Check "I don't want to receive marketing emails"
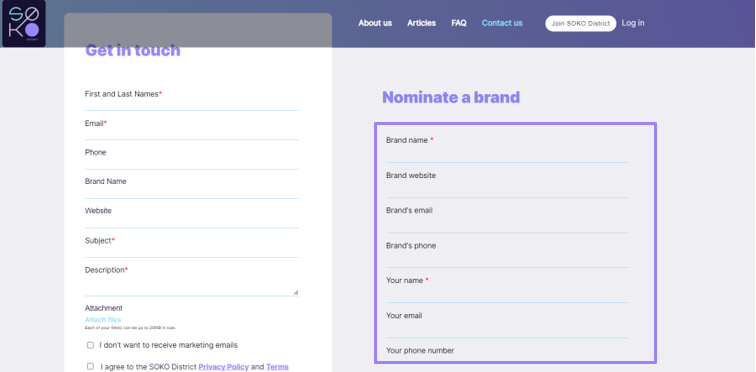756x372 pixels. pyautogui.click(x=90, y=345)
